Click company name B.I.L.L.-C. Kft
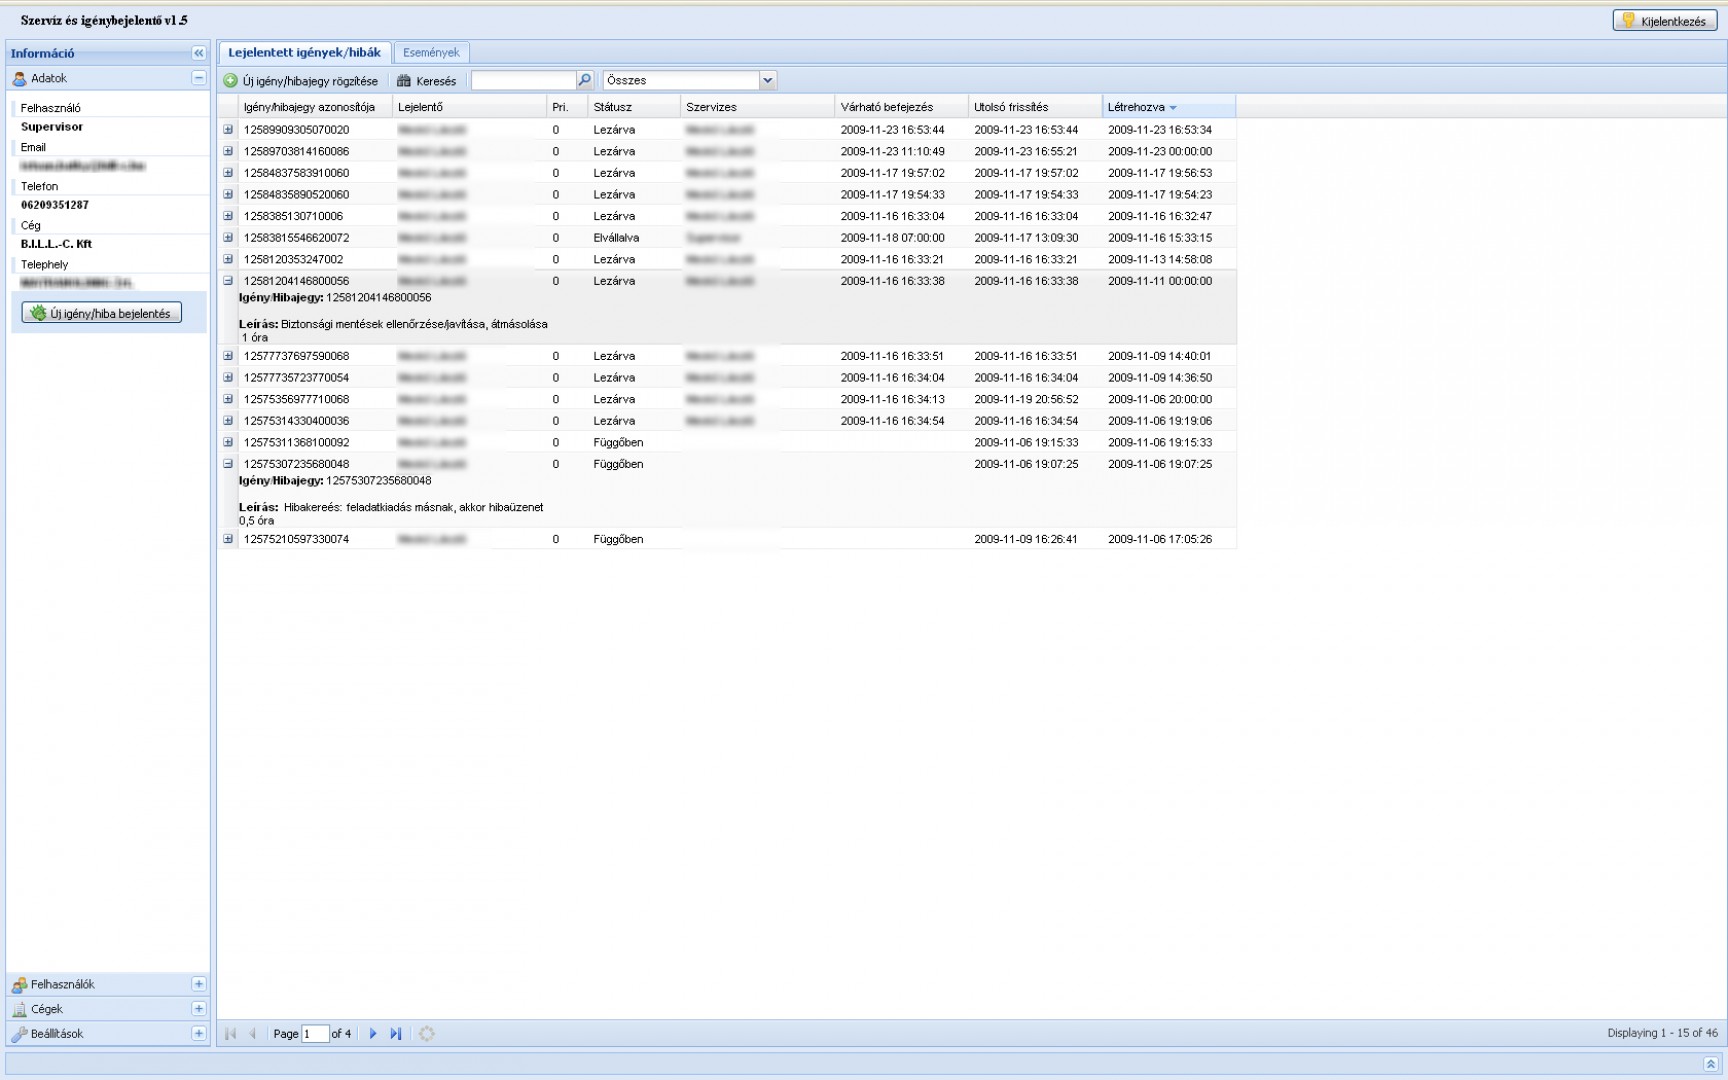Image resolution: width=1728 pixels, height=1080 pixels. [56, 244]
